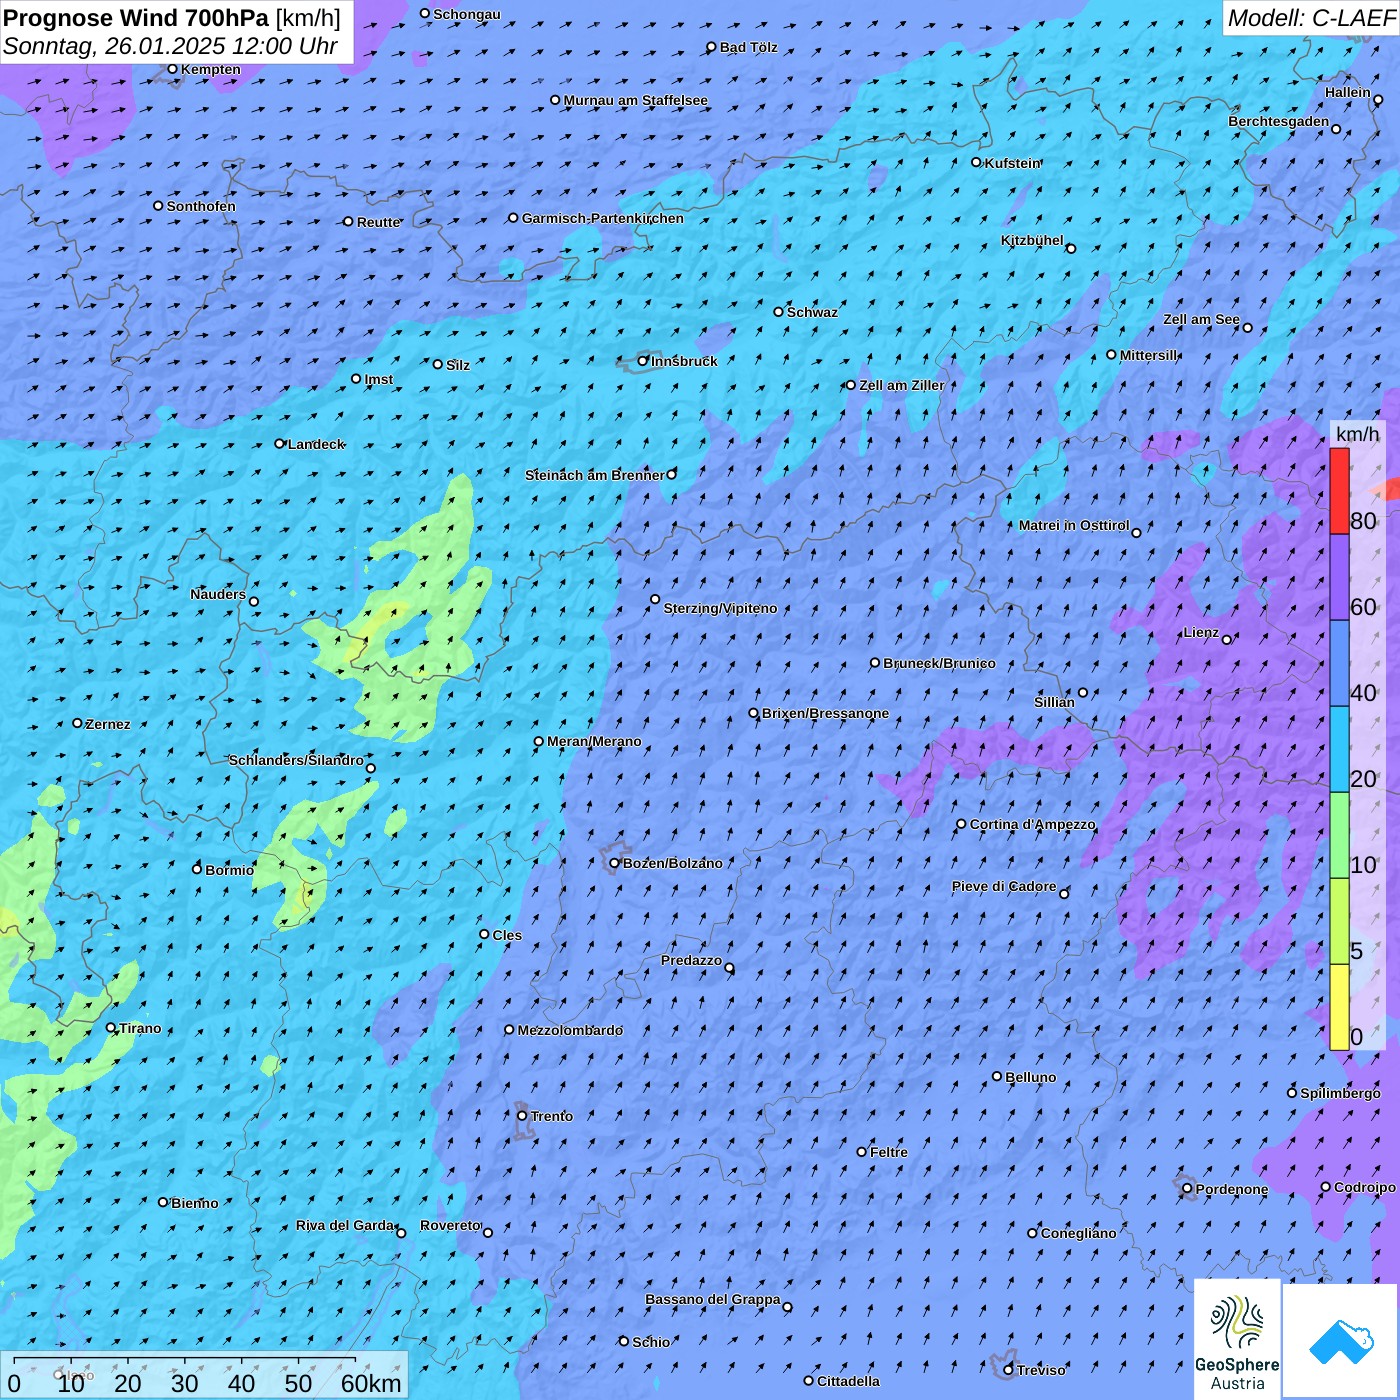Click the Bormio label
Screen dimensions: 1400x1400
point(229,870)
